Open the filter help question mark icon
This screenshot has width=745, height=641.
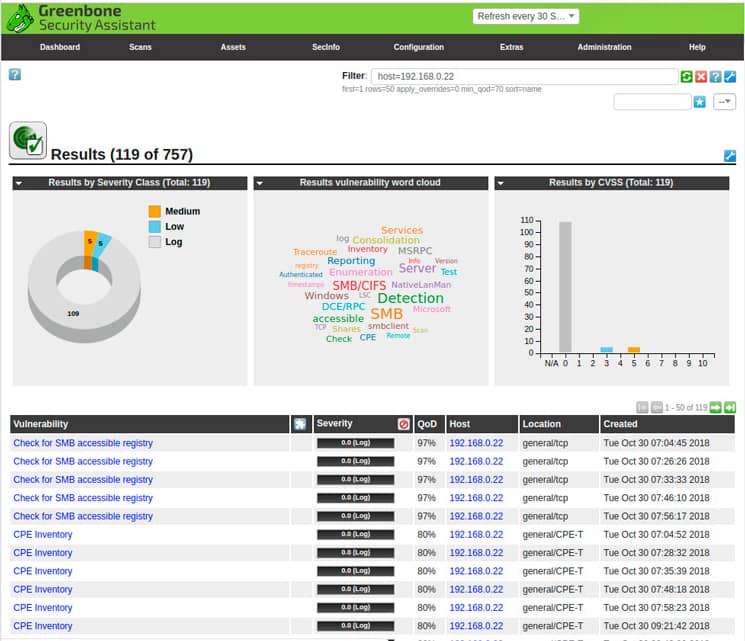716,77
